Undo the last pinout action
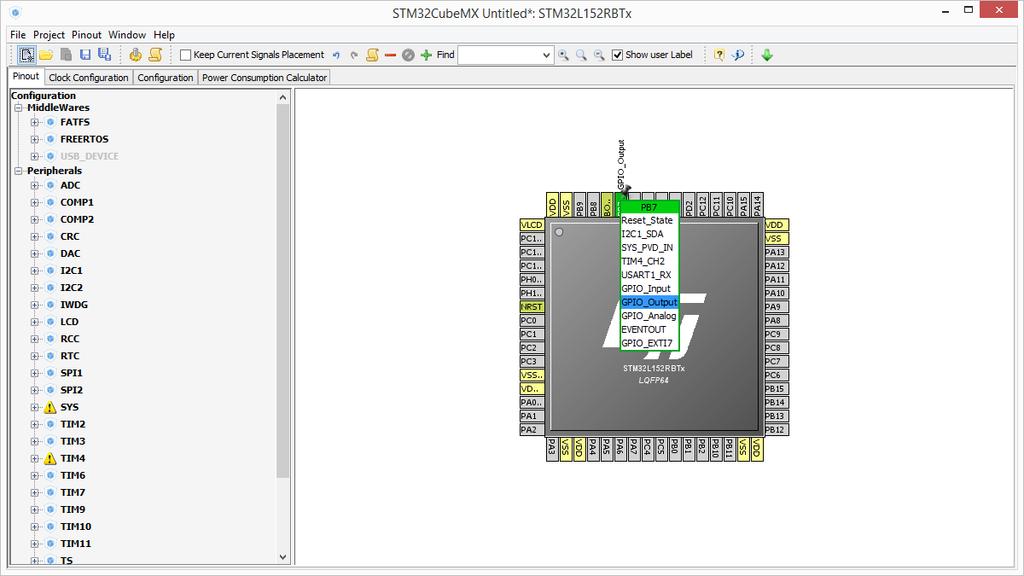 point(336,56)
